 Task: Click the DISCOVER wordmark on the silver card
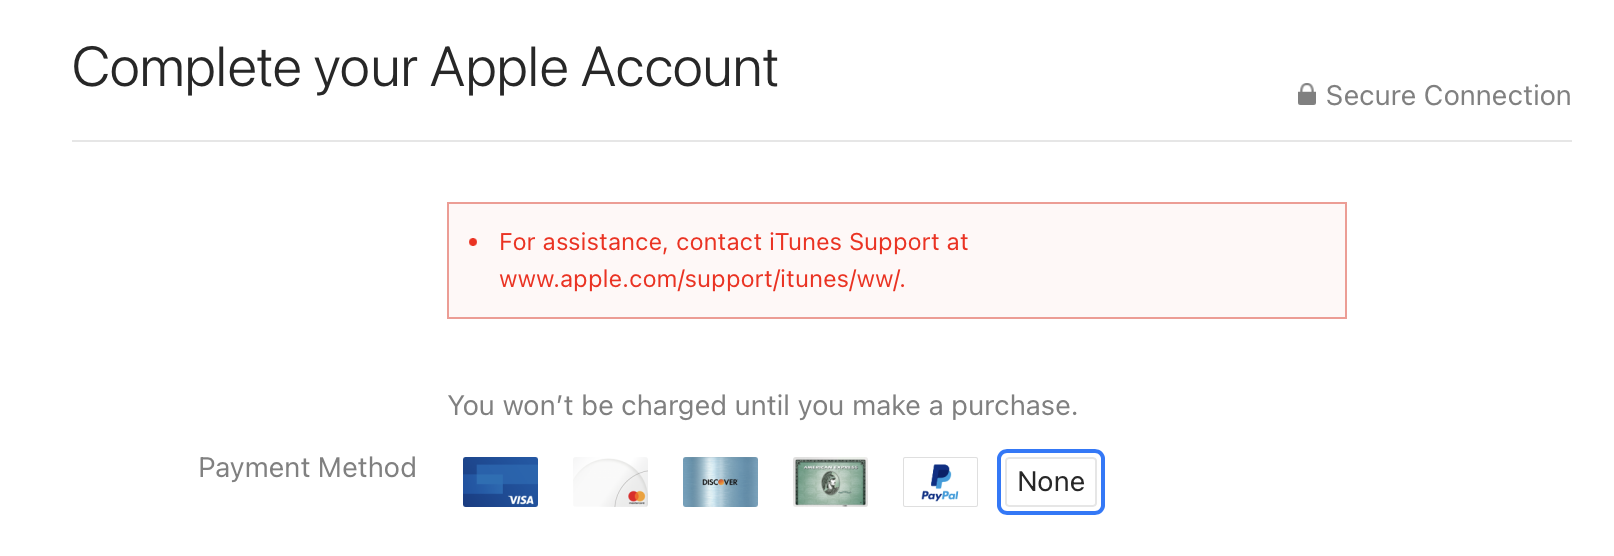pos(720,482)
